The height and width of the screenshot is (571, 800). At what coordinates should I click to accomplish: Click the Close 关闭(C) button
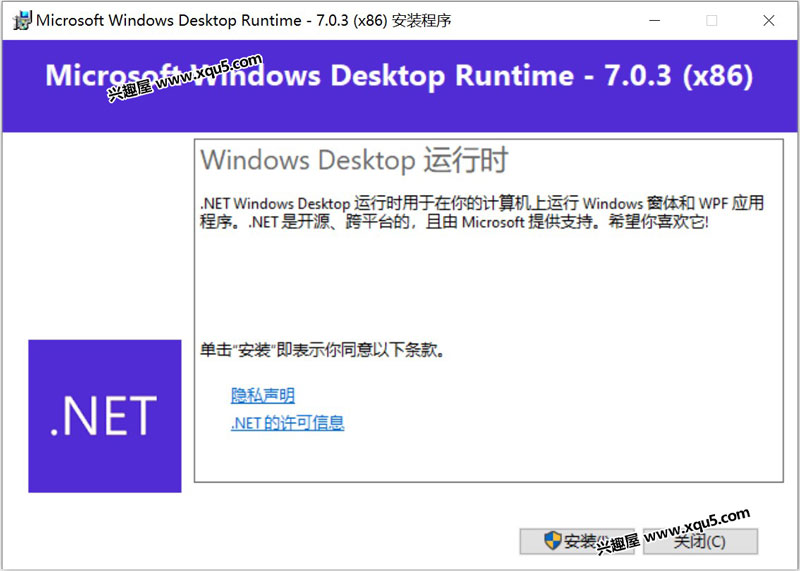coord(700,541)
